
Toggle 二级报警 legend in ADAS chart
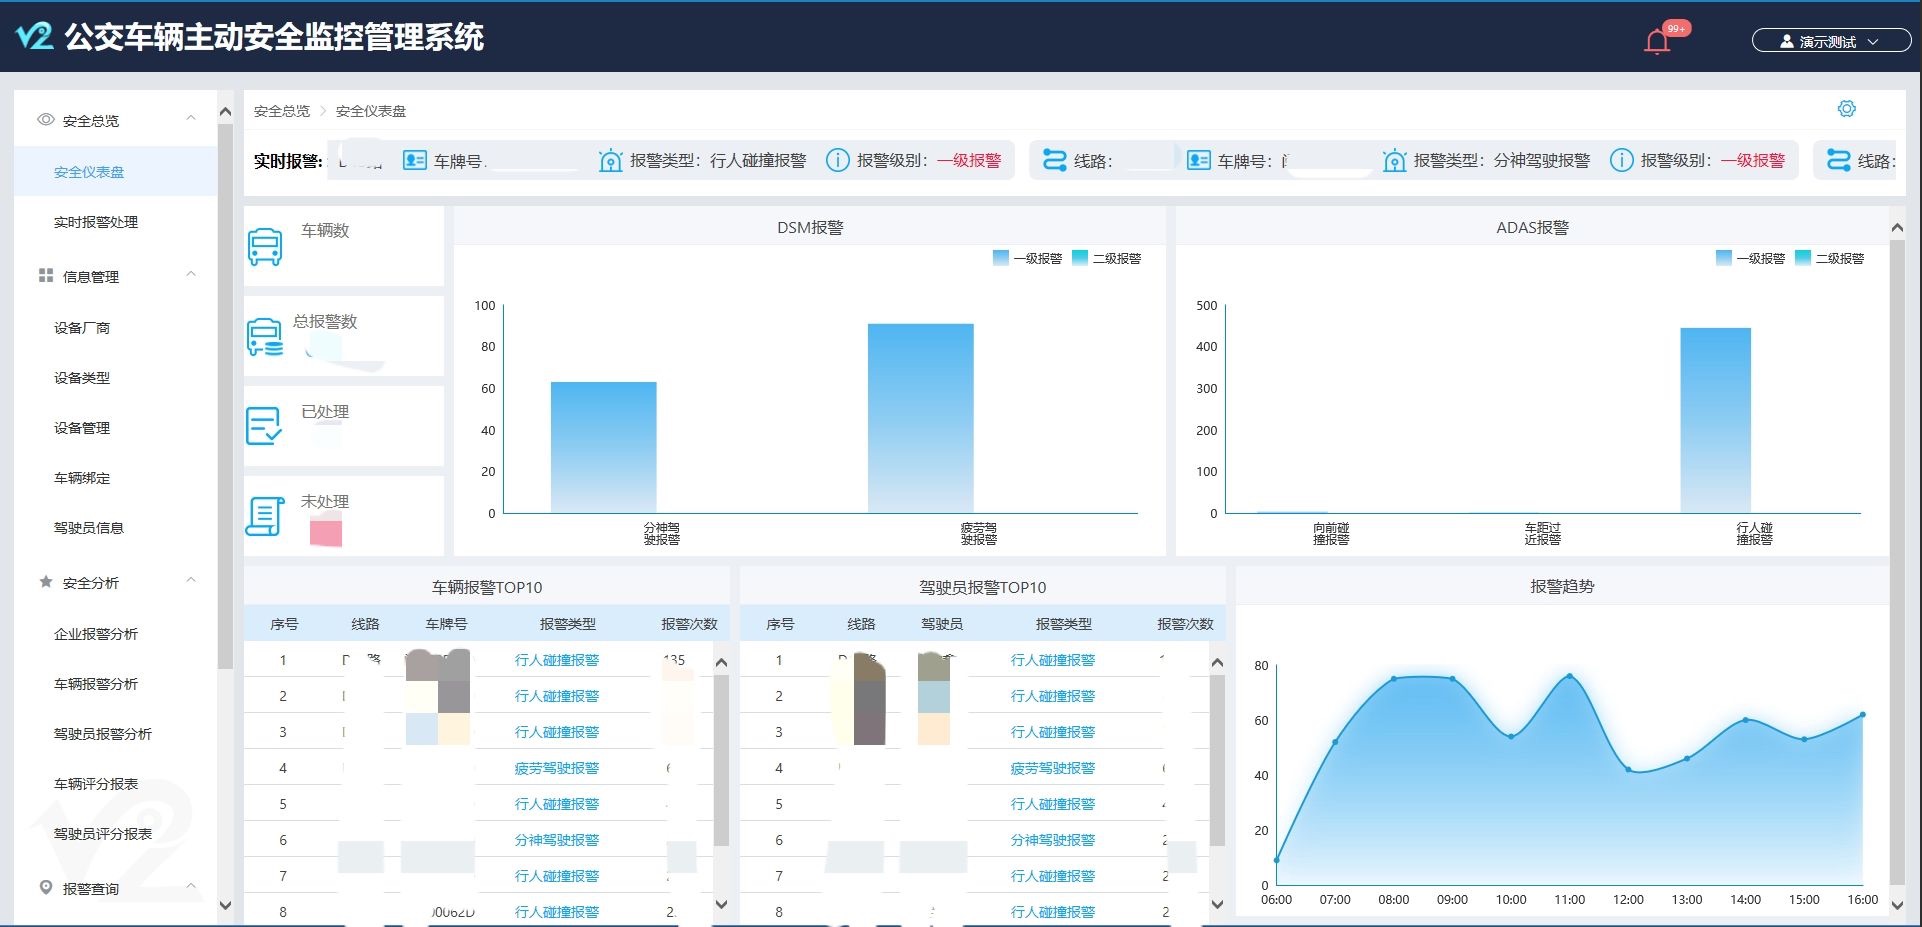click(1829, 258)
